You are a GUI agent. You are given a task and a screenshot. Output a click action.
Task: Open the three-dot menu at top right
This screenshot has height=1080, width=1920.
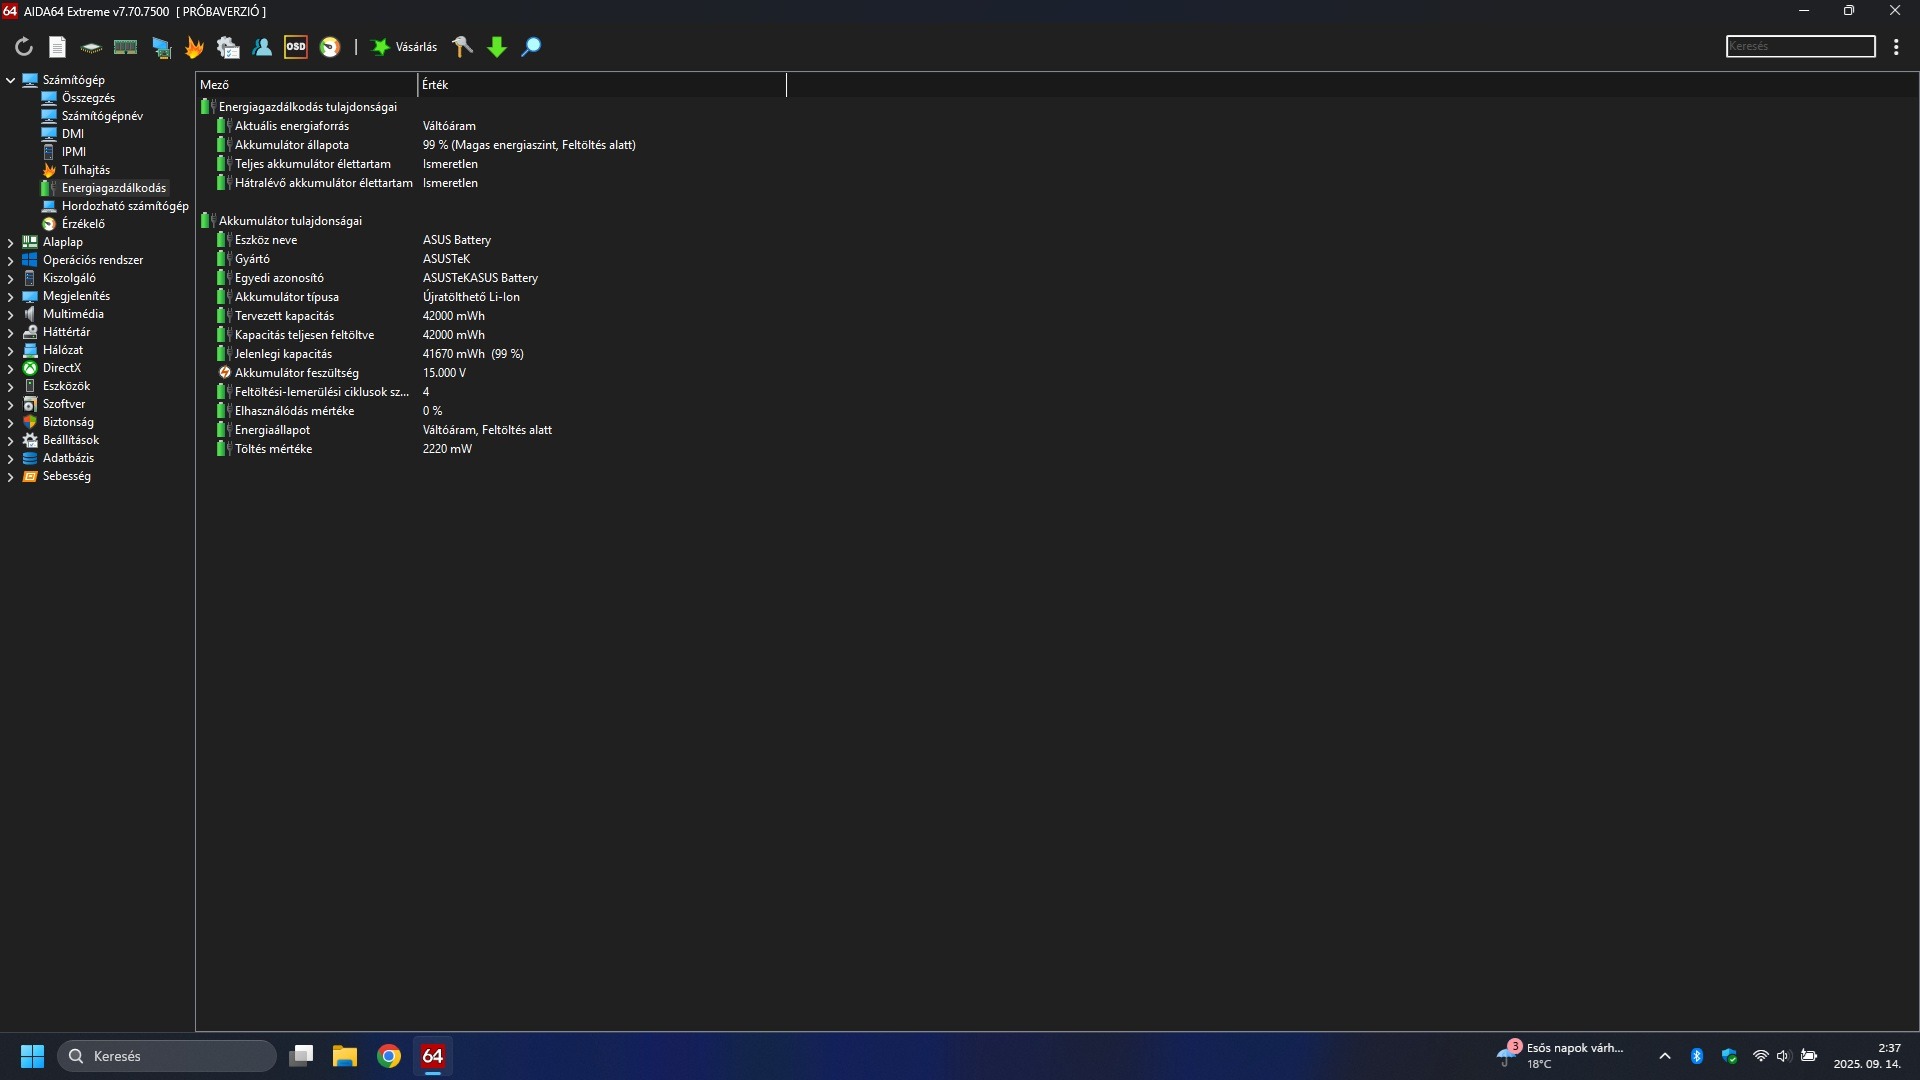tap(1896, 47)
